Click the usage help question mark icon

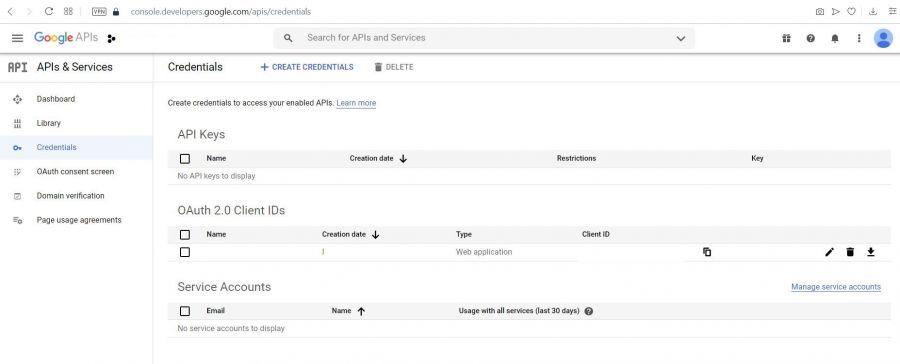click(x=588, y=311)
